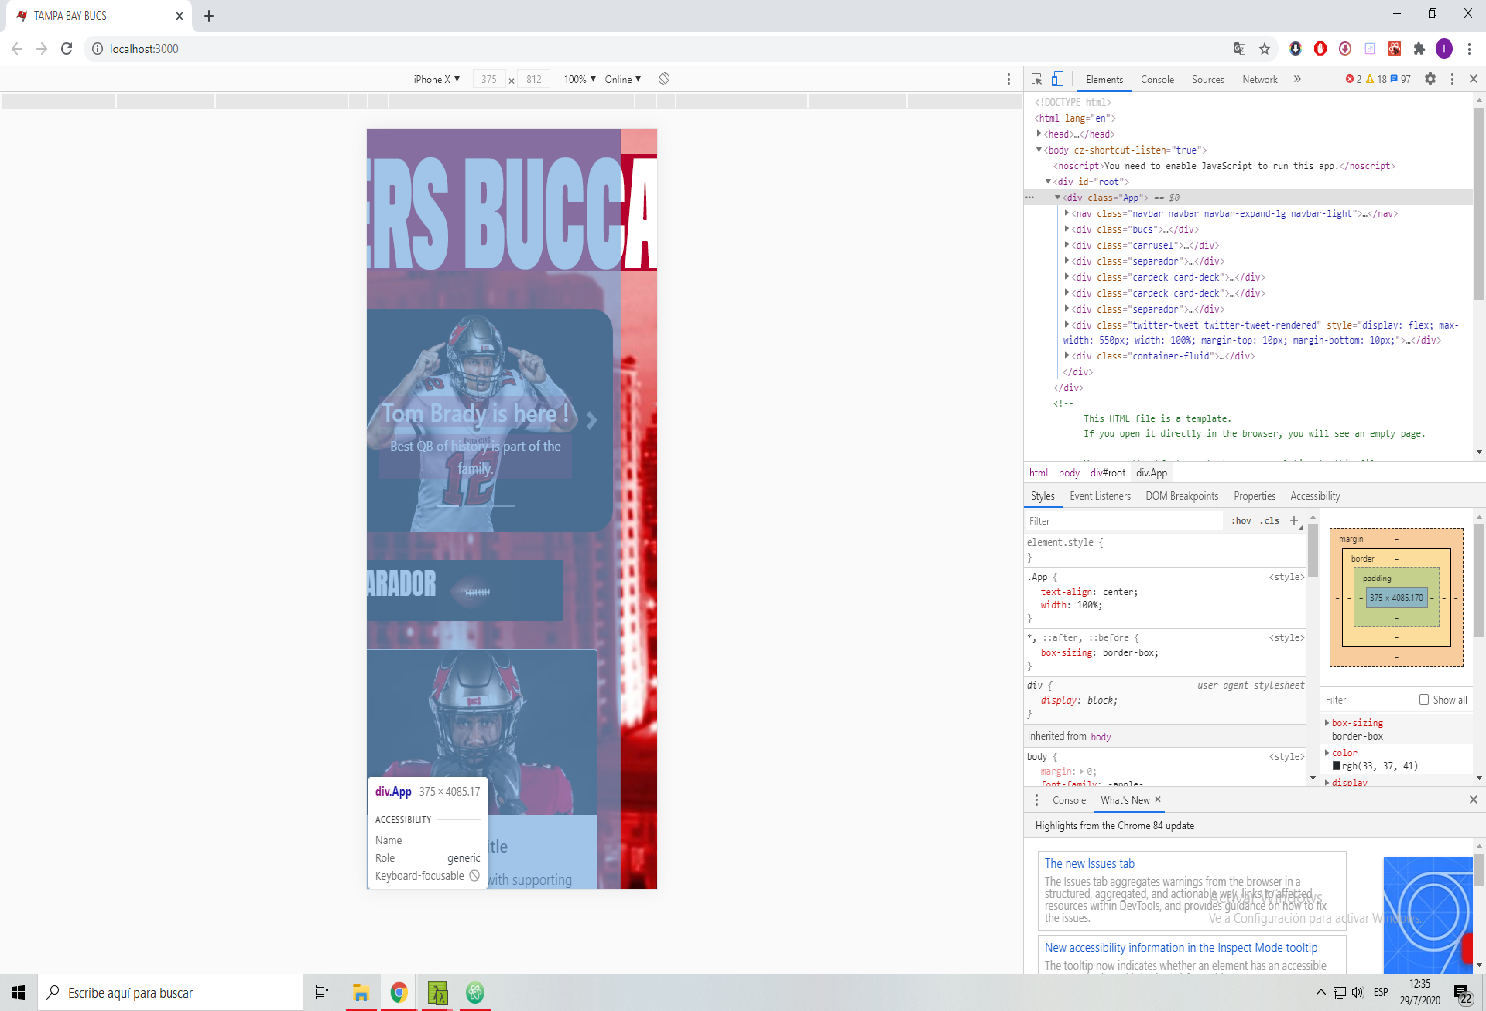Open the Chrome main menu
Viewport: 1486px width, 1011px height.
[1469, 48]
